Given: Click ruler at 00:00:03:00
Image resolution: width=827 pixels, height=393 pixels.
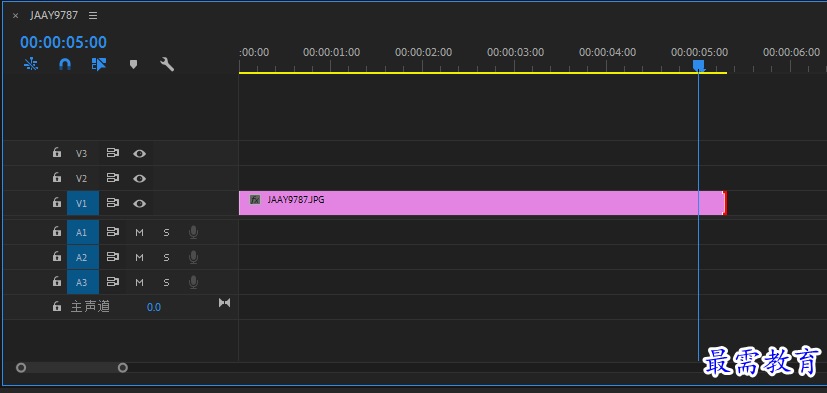Looking at the screenshot, I should pos(515,52).
